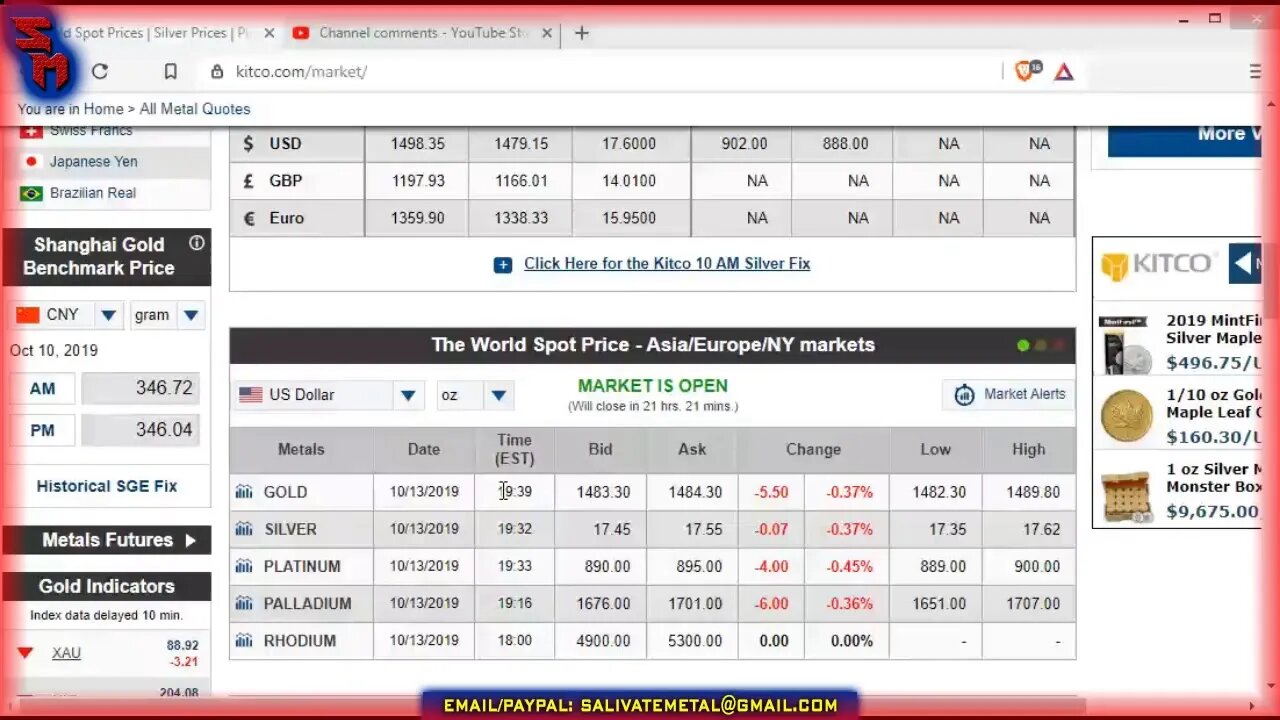Click silver bid value 17.45
The height and width of the screenshot is (720, 1280).
click(x=612, y=529)
